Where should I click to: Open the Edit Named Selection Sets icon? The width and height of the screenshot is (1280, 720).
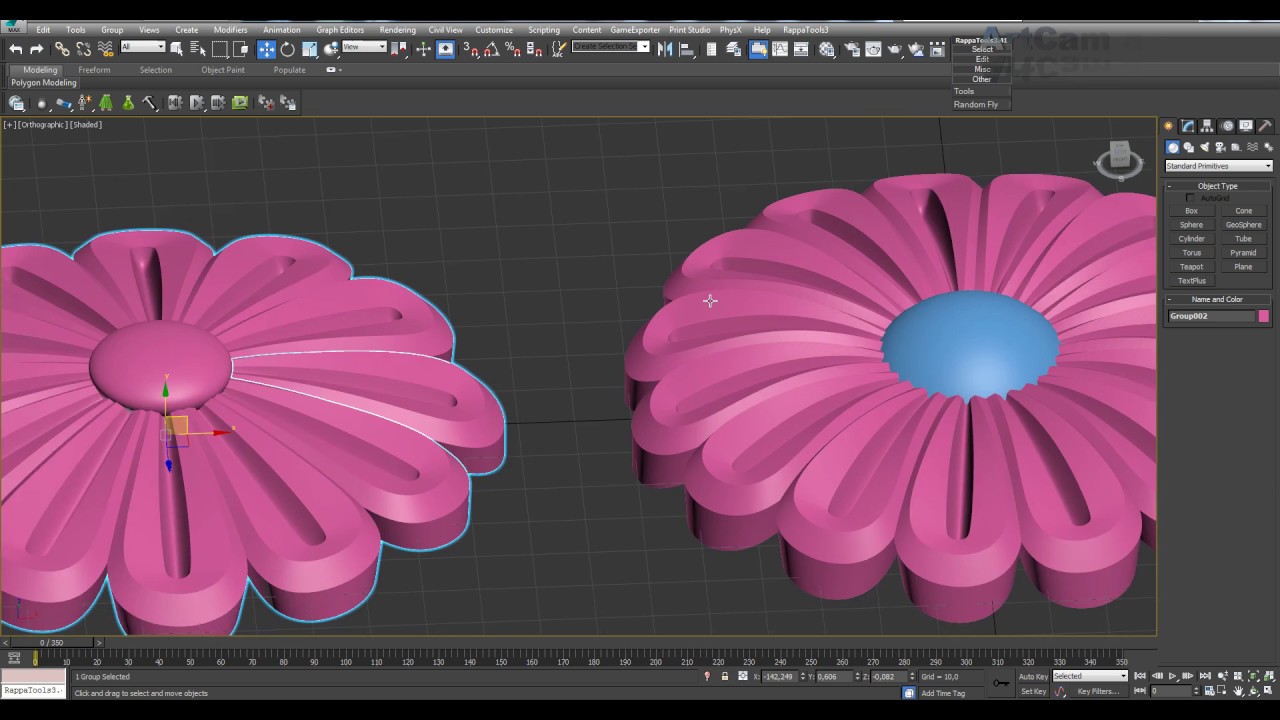click(559, 49)
